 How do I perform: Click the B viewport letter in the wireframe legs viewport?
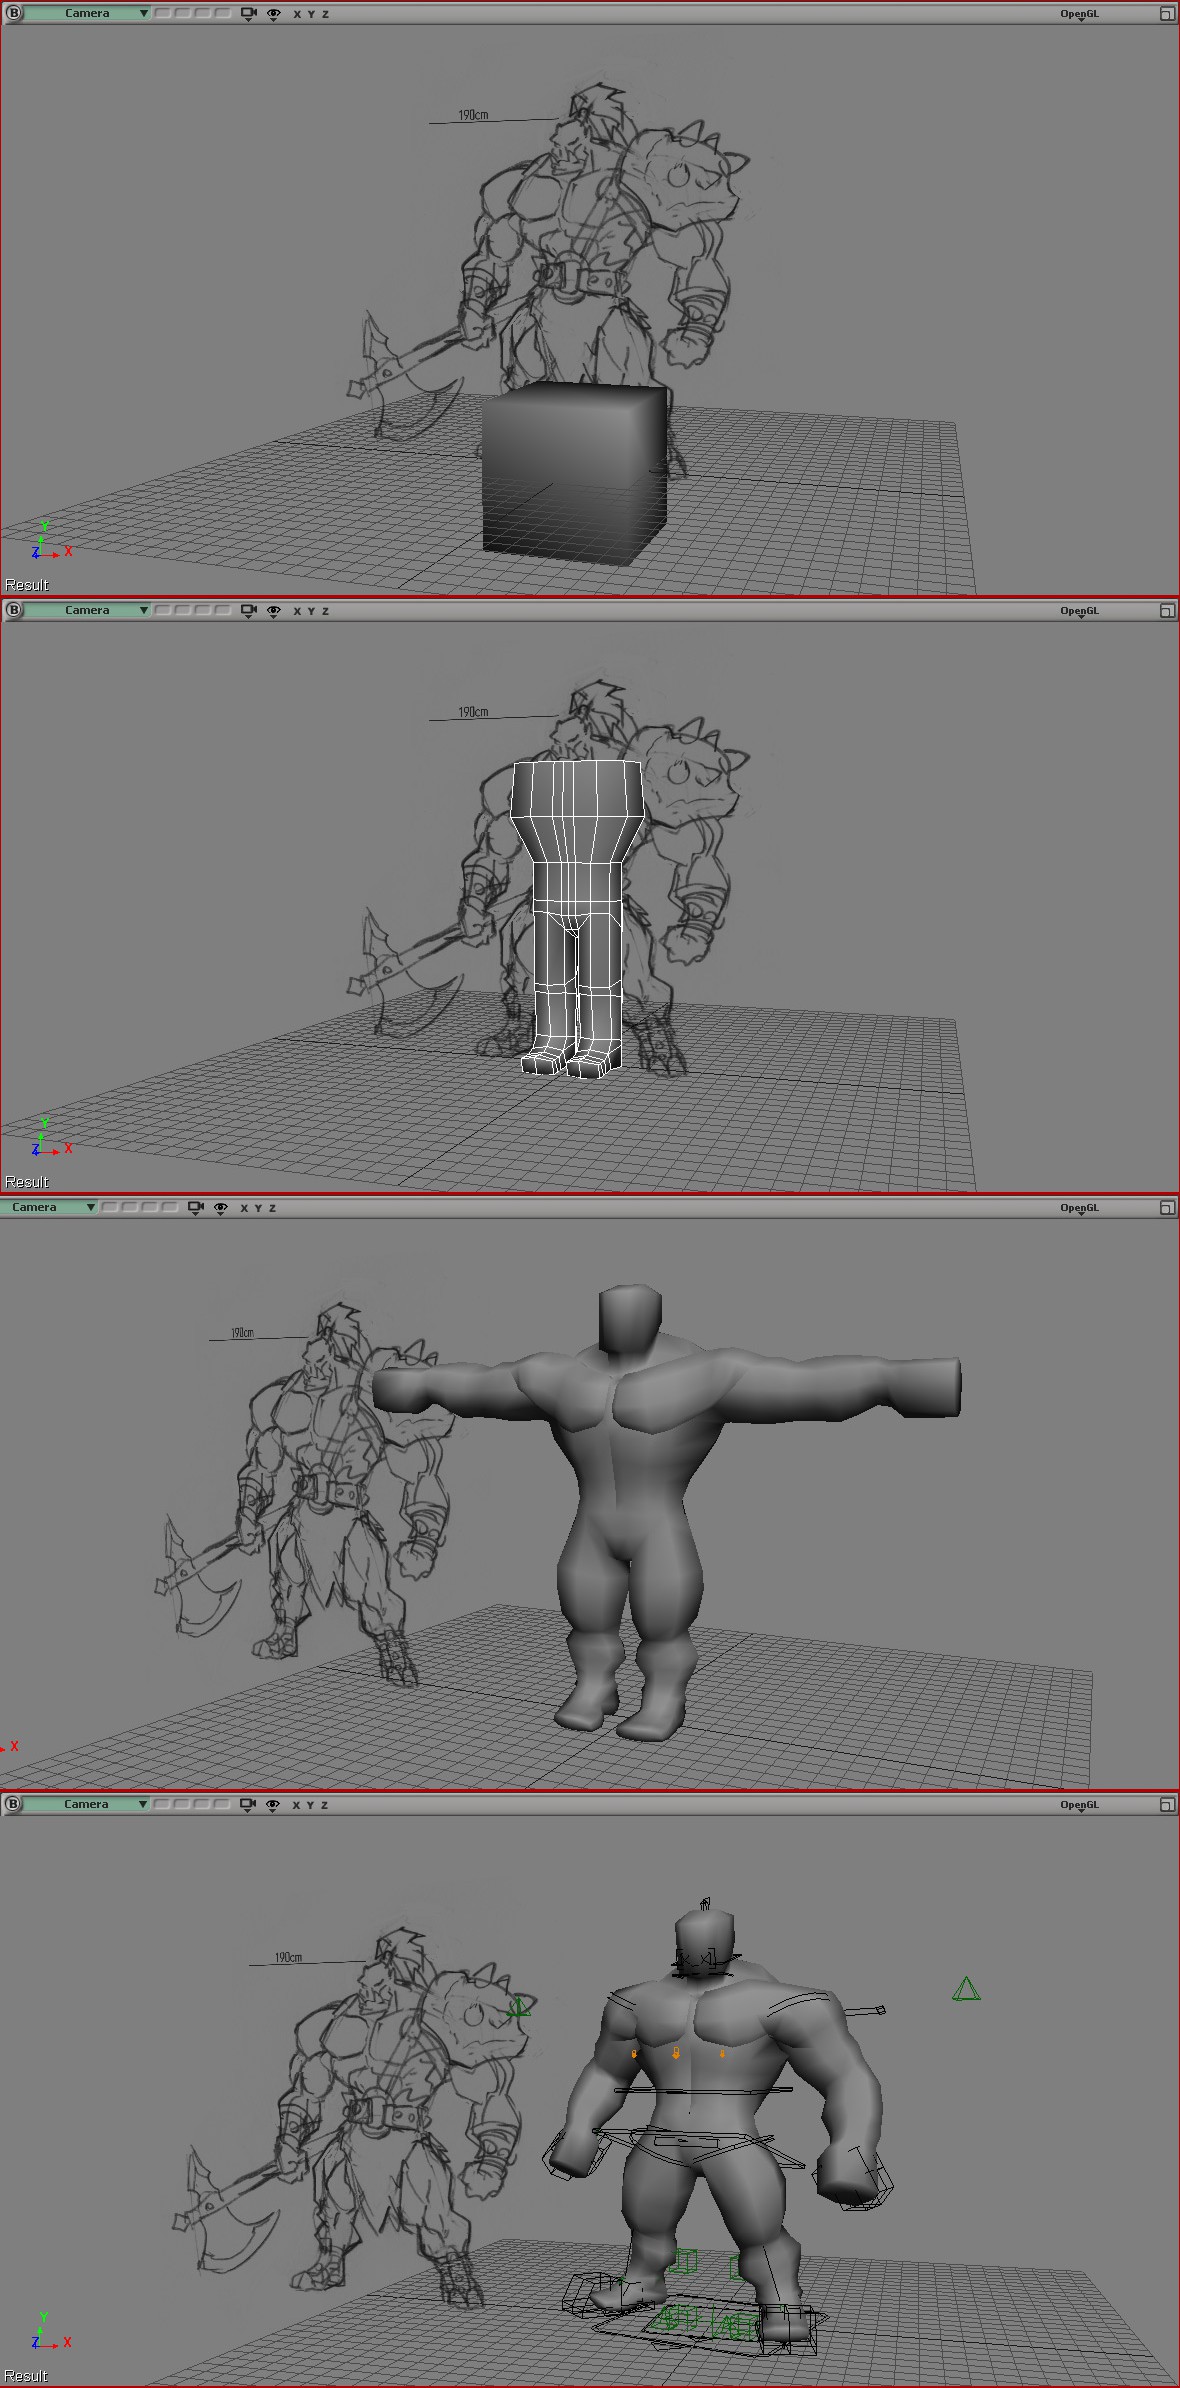(13, 610)
